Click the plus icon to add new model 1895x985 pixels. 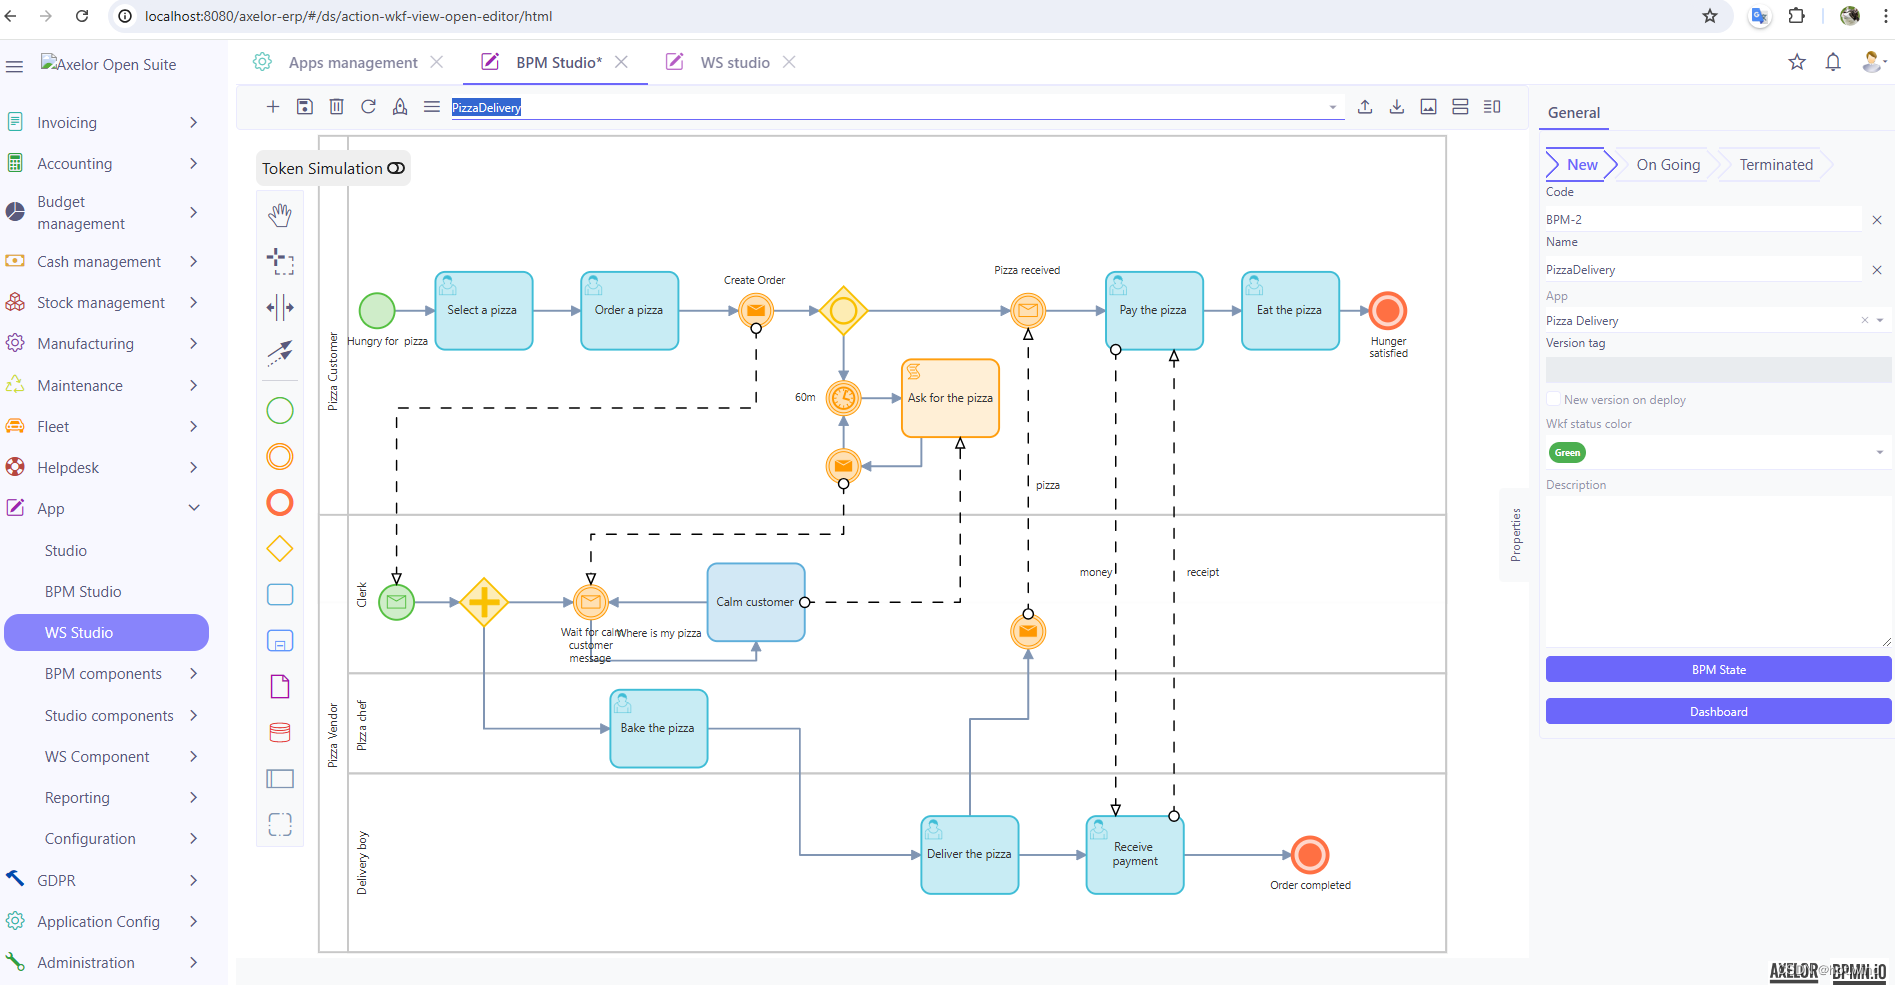[272, 107]
